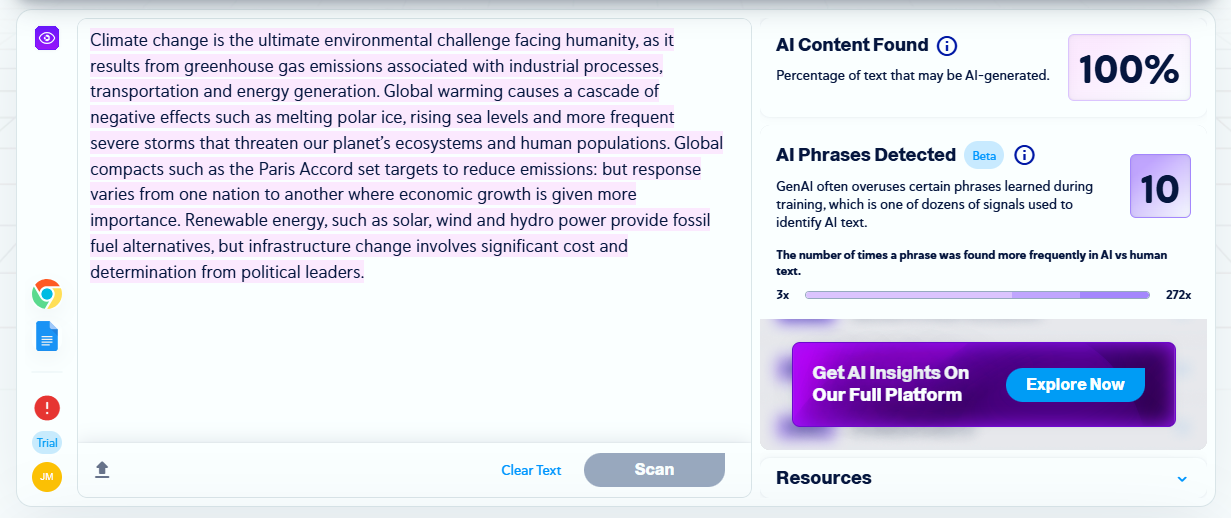Show info for AI Content Found
The height and width of the screenshot is (518, 1231).
tap(946, 45)
